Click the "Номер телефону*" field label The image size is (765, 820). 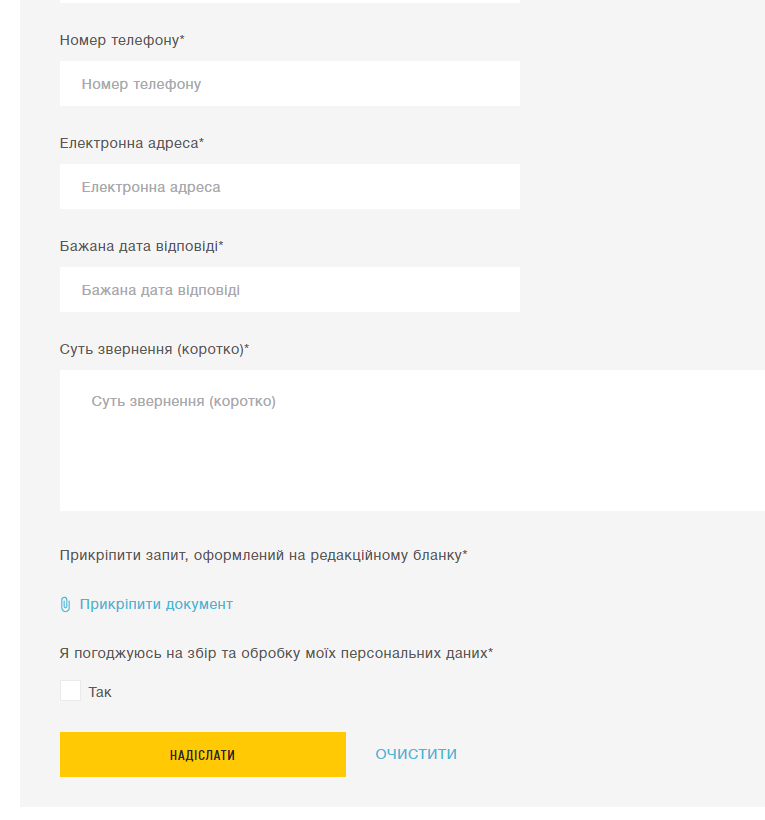pos(120,40)
